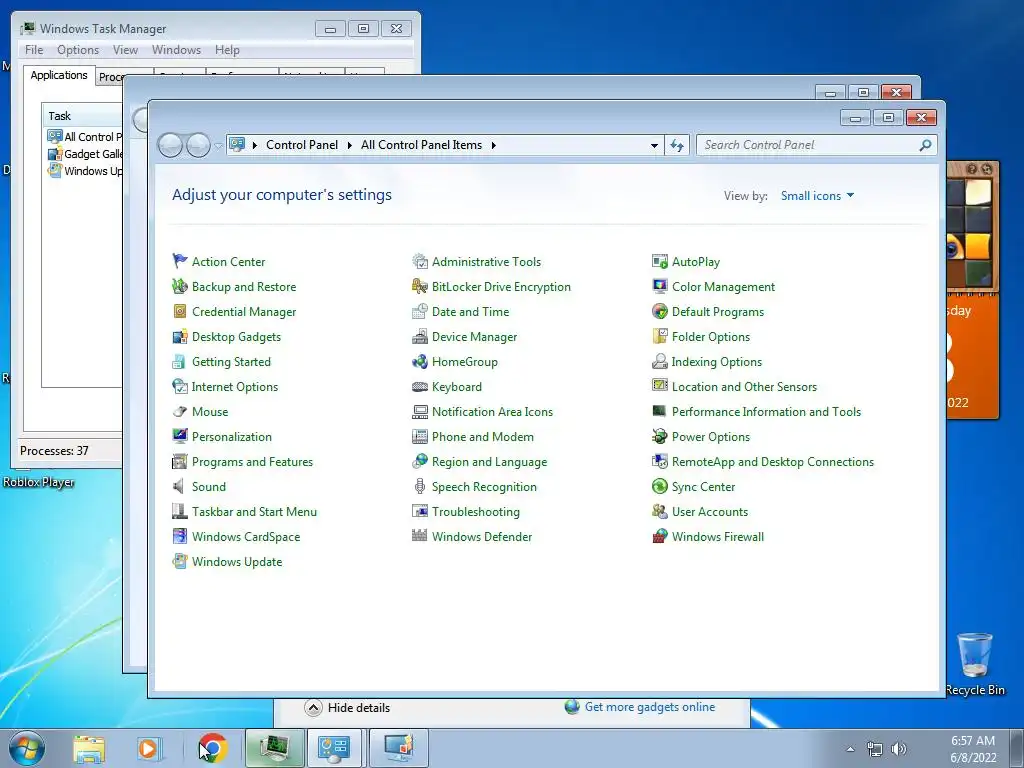Expand the arrow after Control Panel breadcrumb
Screen dimensions: 1024x768
pos(348,145)
